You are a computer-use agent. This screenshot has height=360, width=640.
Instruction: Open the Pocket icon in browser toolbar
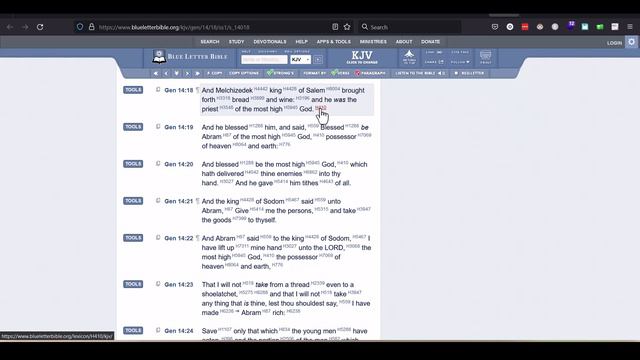[495, 27]
